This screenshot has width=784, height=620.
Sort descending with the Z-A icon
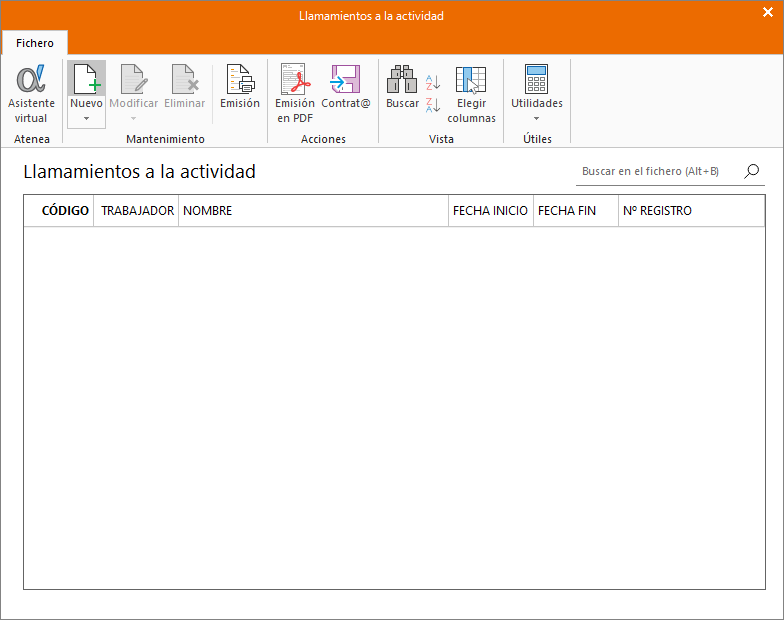pos(433,105)
